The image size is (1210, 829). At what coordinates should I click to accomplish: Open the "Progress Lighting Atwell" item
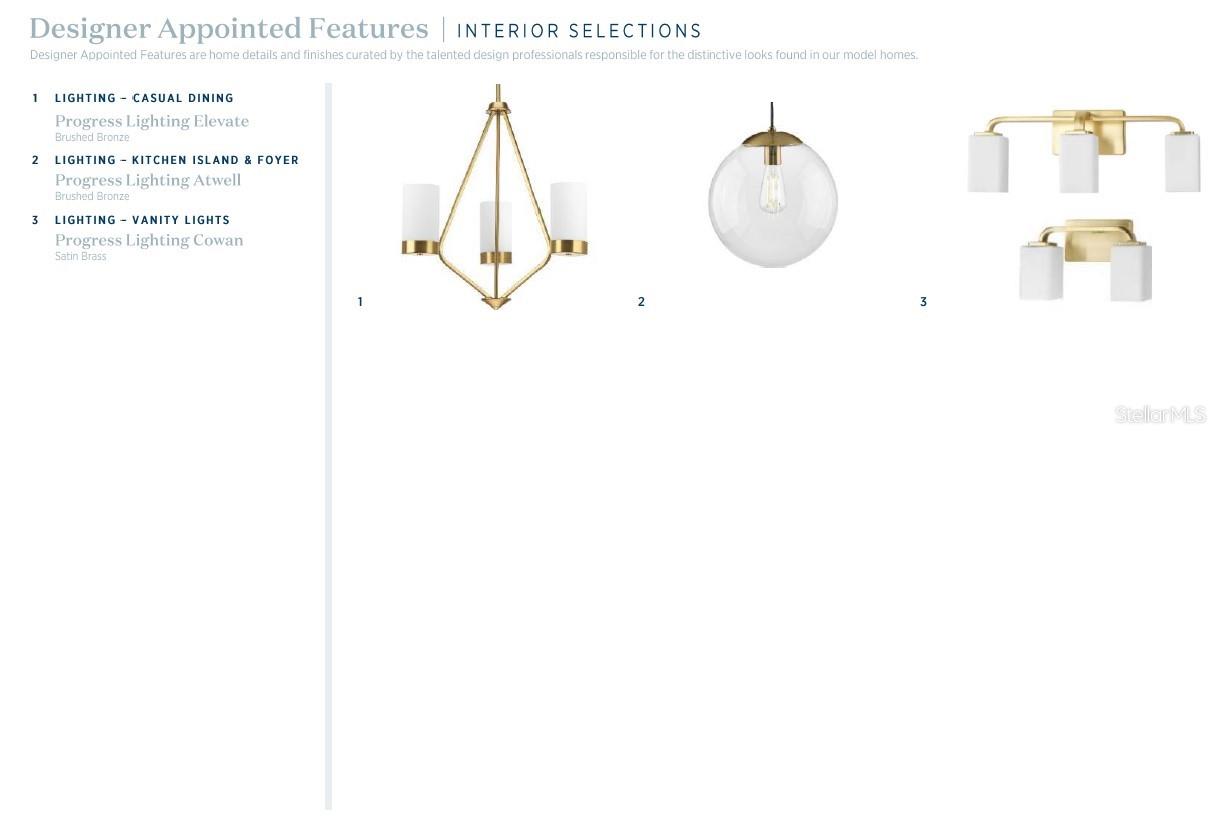148,180
